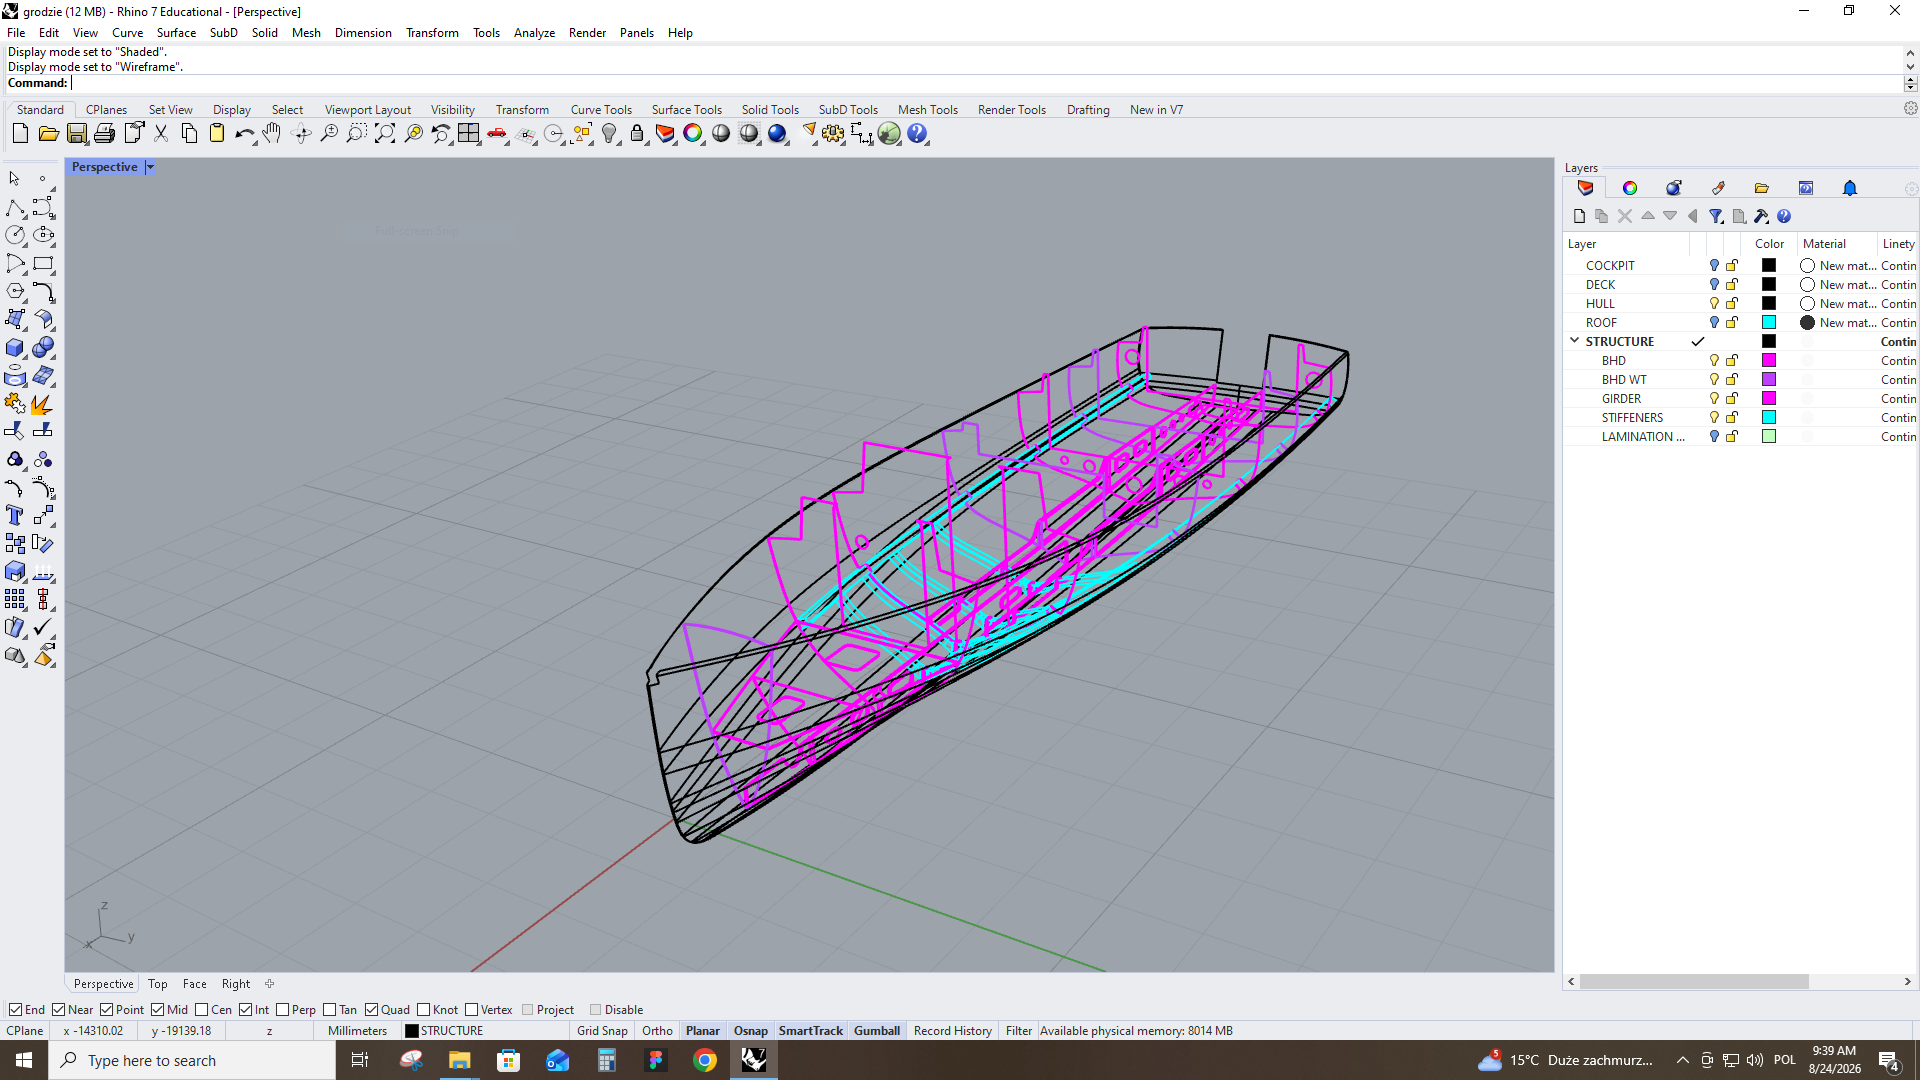Toggle COCKPIT layer visibility bulb
Screen dimensions: 1920x1080
(1714, 266)
